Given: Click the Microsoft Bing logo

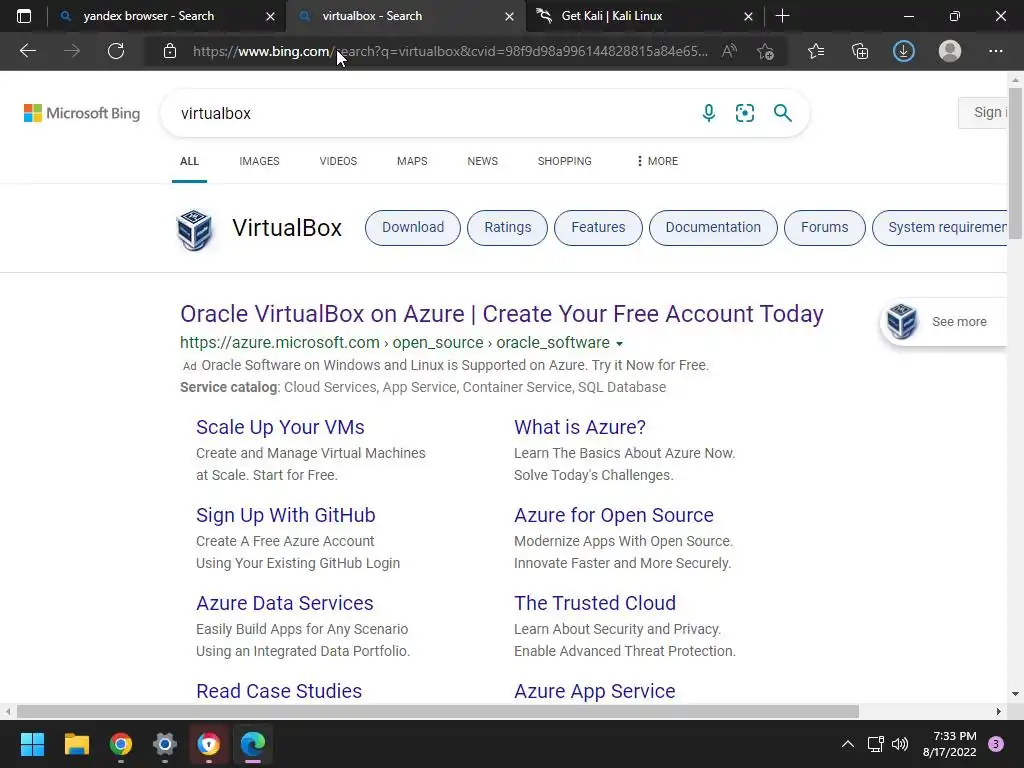Looking at the screenshot, I should tap(82, 113).
